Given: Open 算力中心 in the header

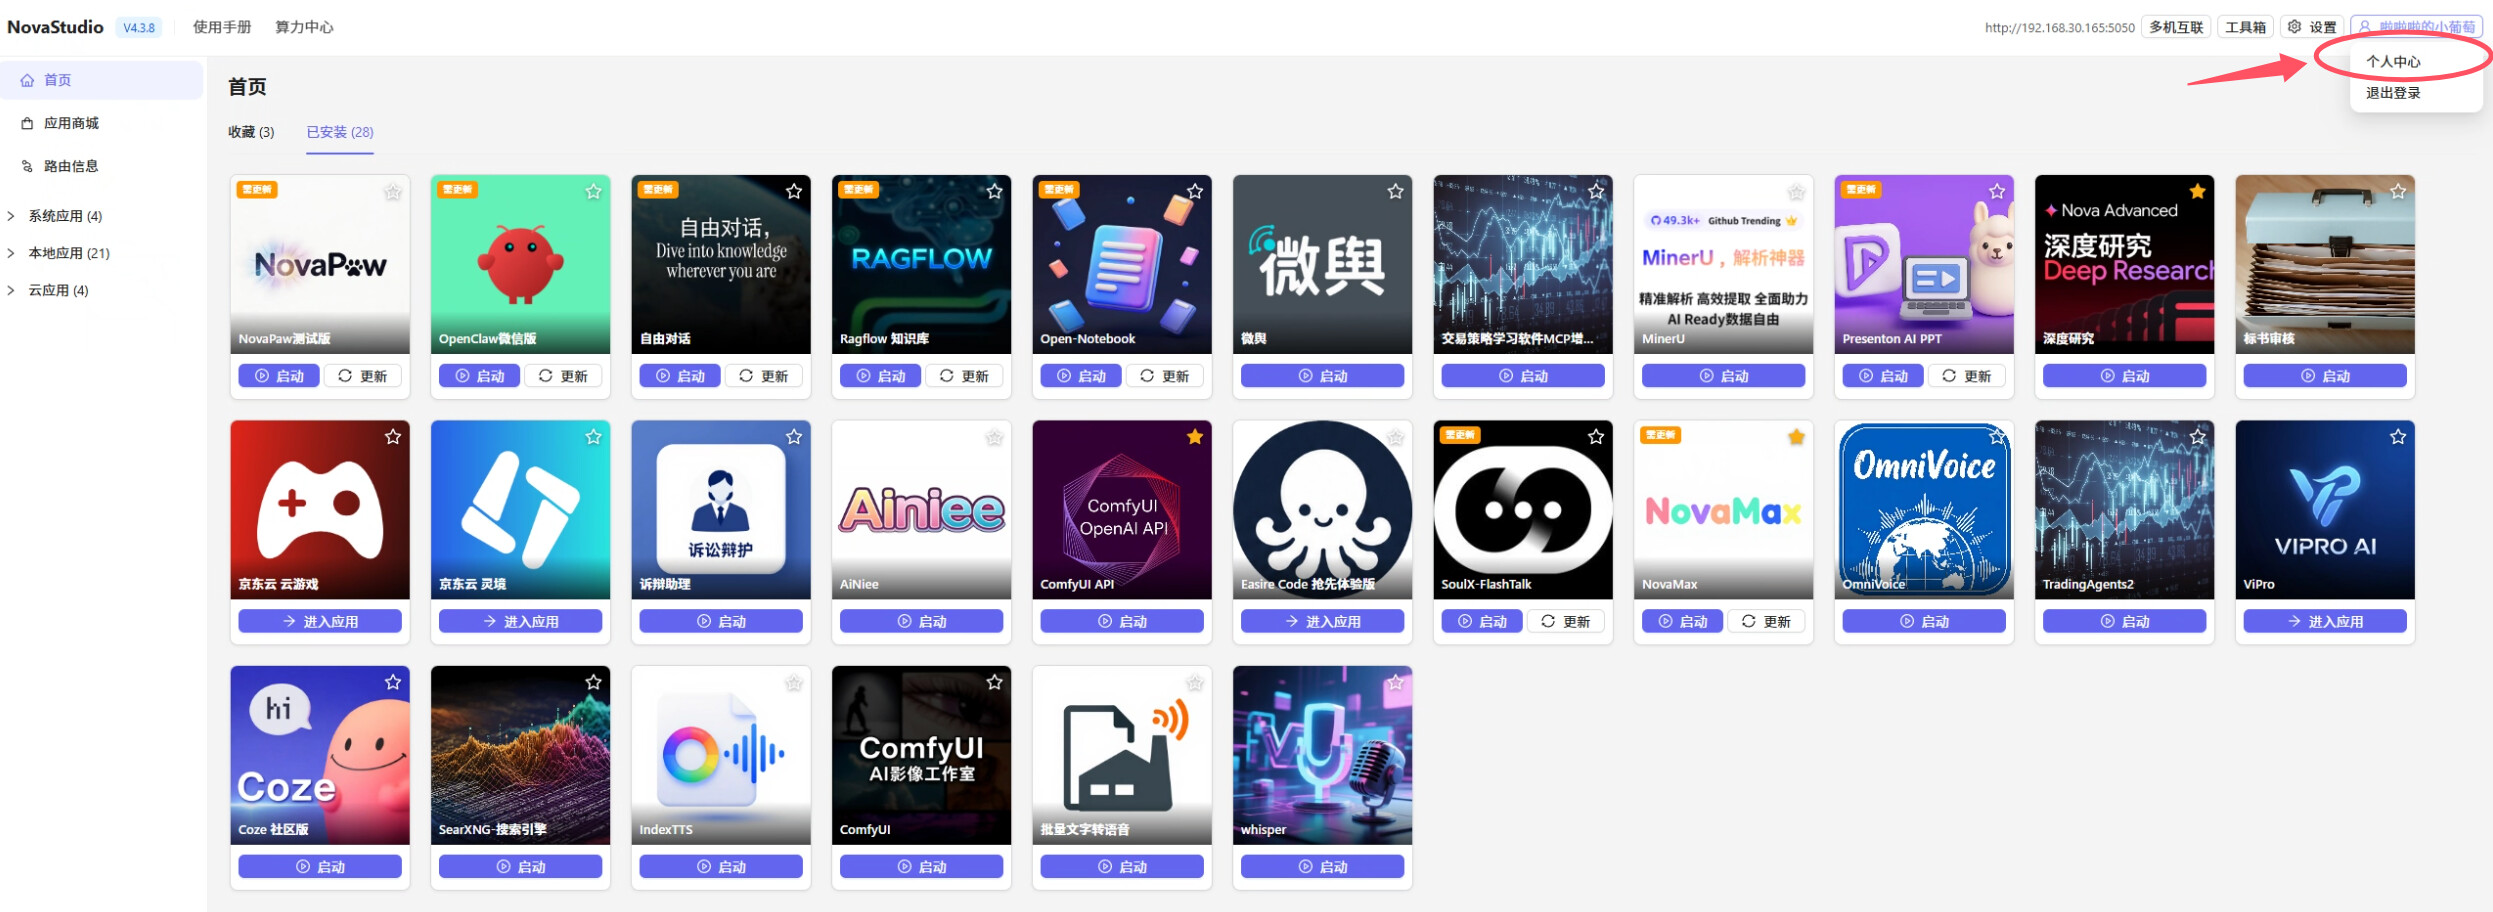Looking at the screenshot, I should tap(304, 27).
